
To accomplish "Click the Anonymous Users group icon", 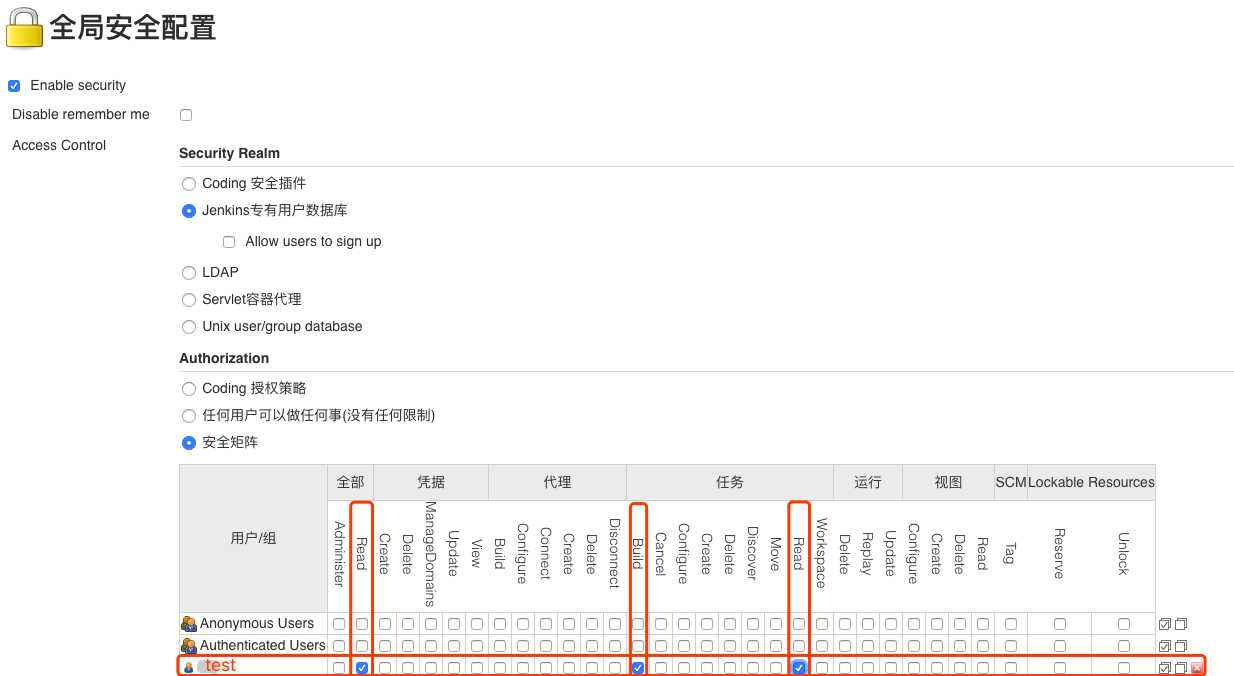I will coord(189,624).
